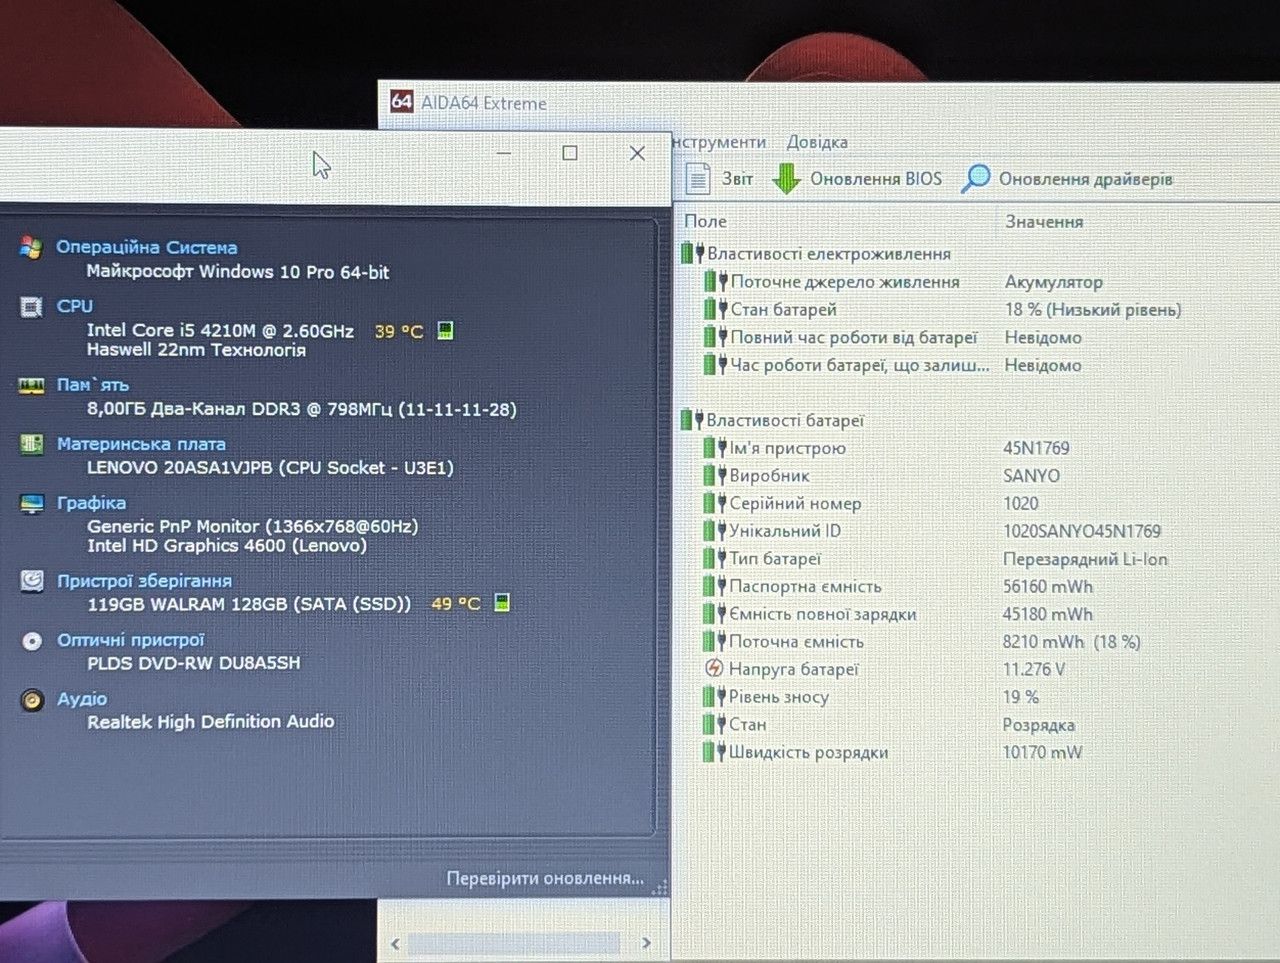Click the horizontal scrollbar left arrow
The height and width of the screenshot is (963, 1280).
pos(395,943)
